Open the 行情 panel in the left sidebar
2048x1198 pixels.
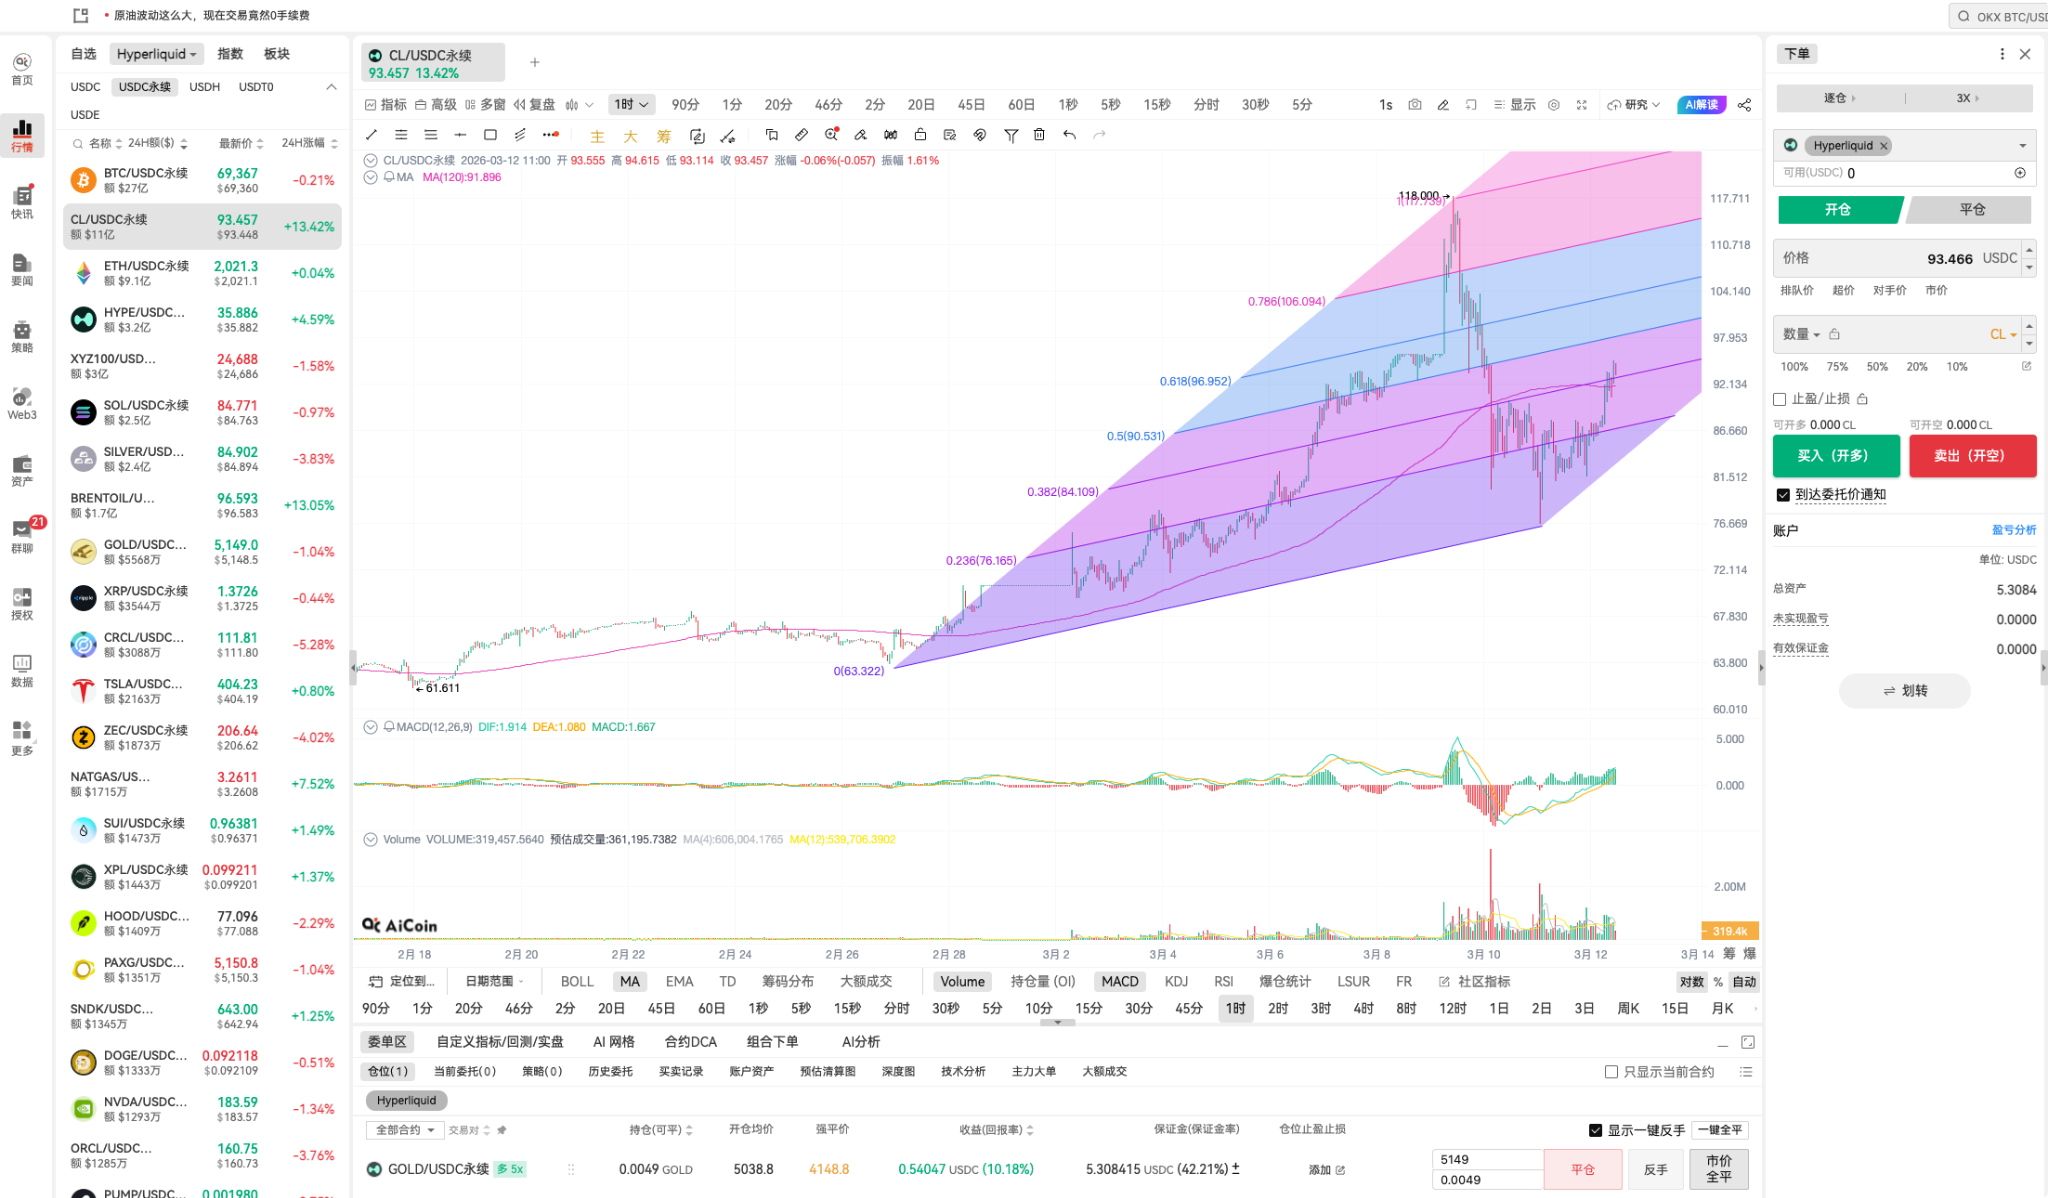click(22, 135)
